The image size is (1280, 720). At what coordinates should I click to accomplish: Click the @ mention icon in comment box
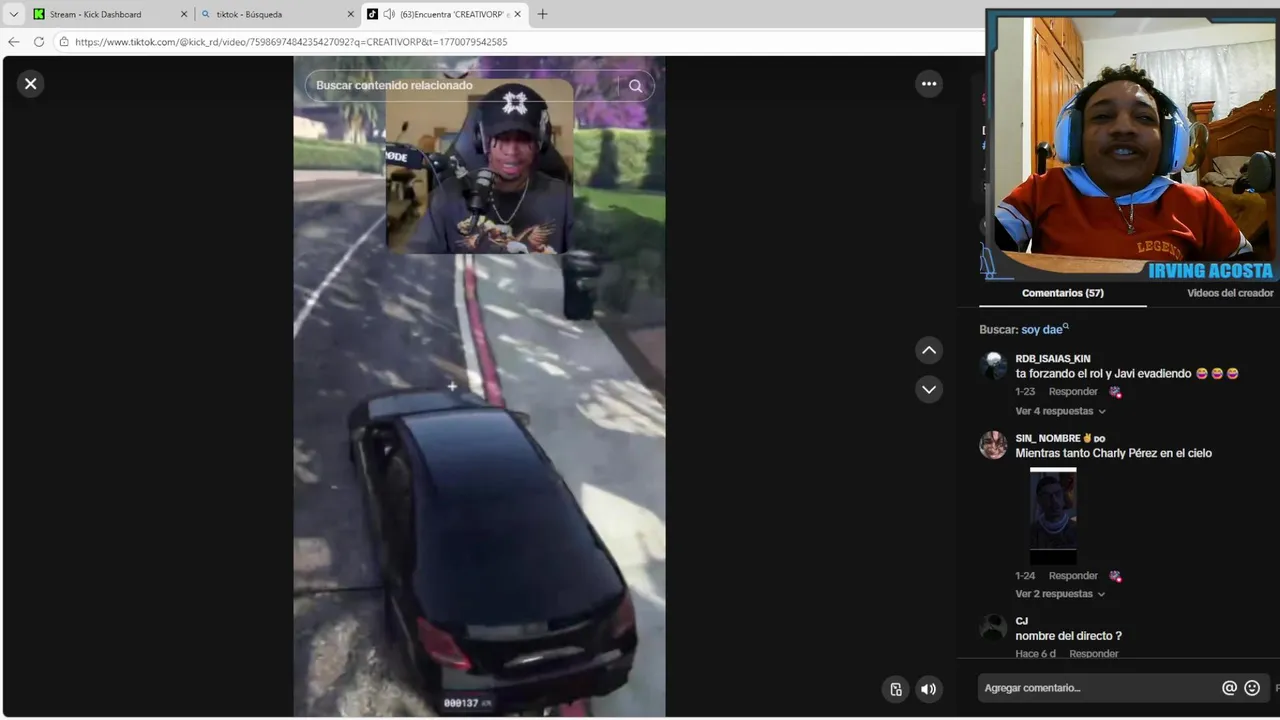pos(1229,688)
